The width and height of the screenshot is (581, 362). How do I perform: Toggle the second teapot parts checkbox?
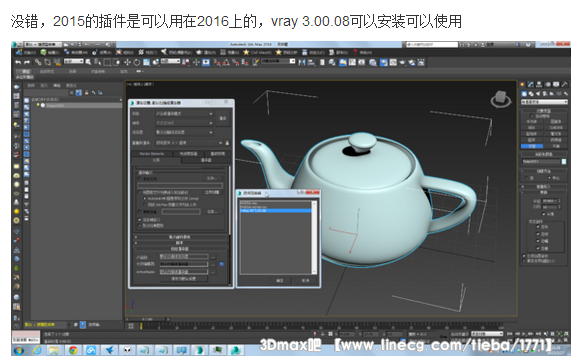point(538,234)
